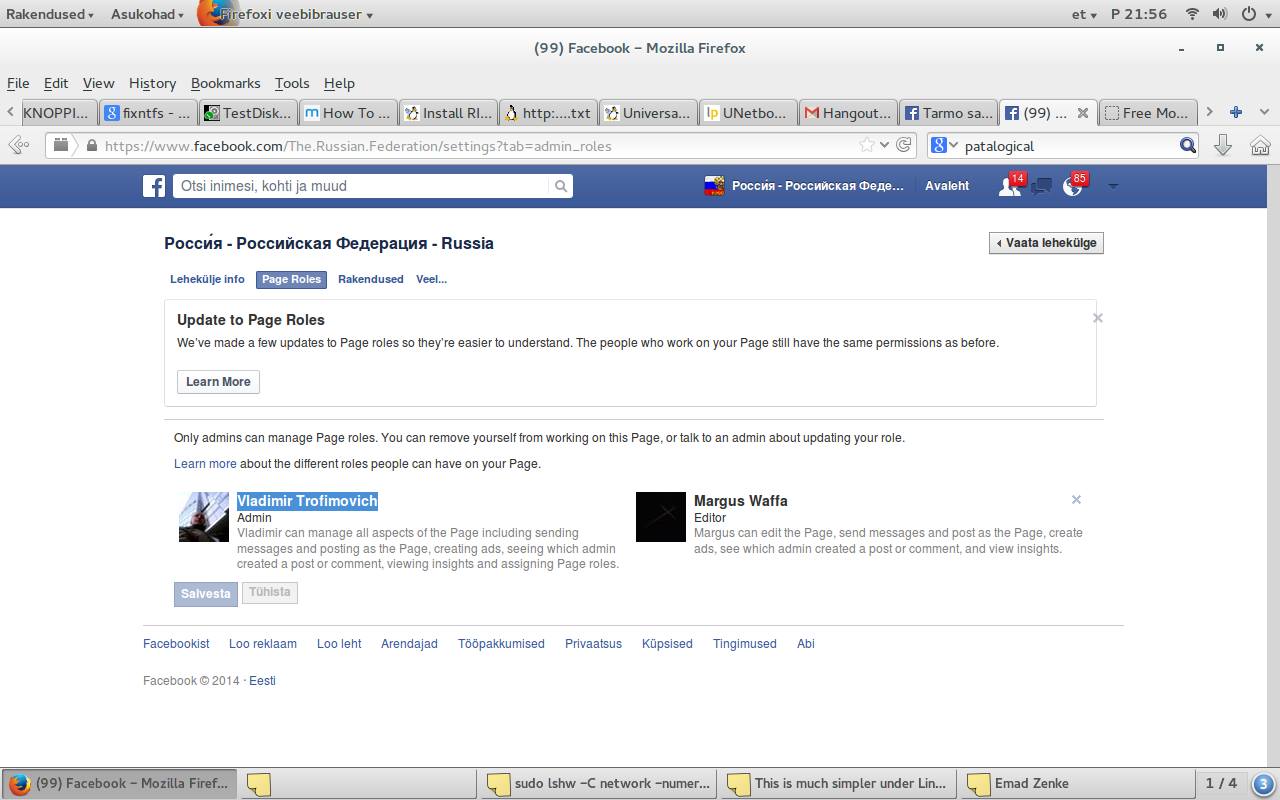
Task: Click Salvesta save button
Action: (x=206, y=594)
